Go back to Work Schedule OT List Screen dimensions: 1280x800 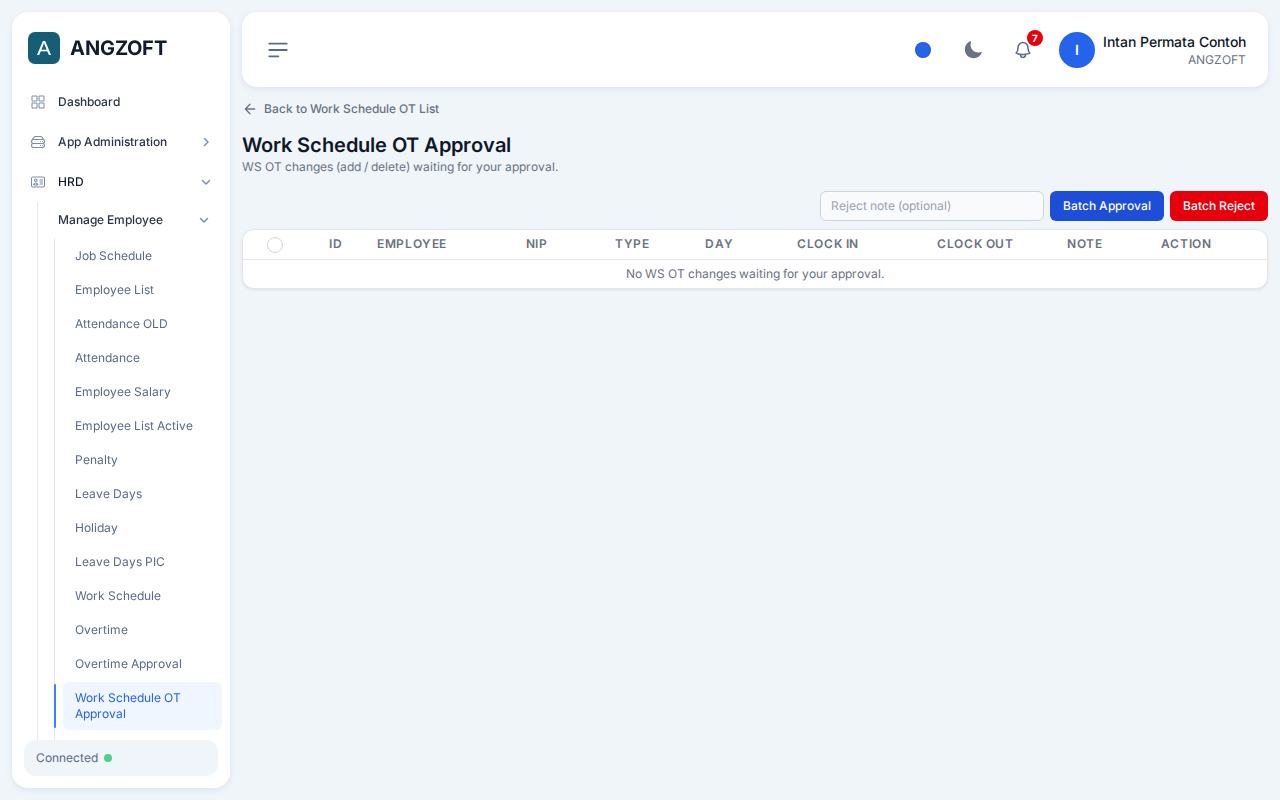[x=341, y=109]
